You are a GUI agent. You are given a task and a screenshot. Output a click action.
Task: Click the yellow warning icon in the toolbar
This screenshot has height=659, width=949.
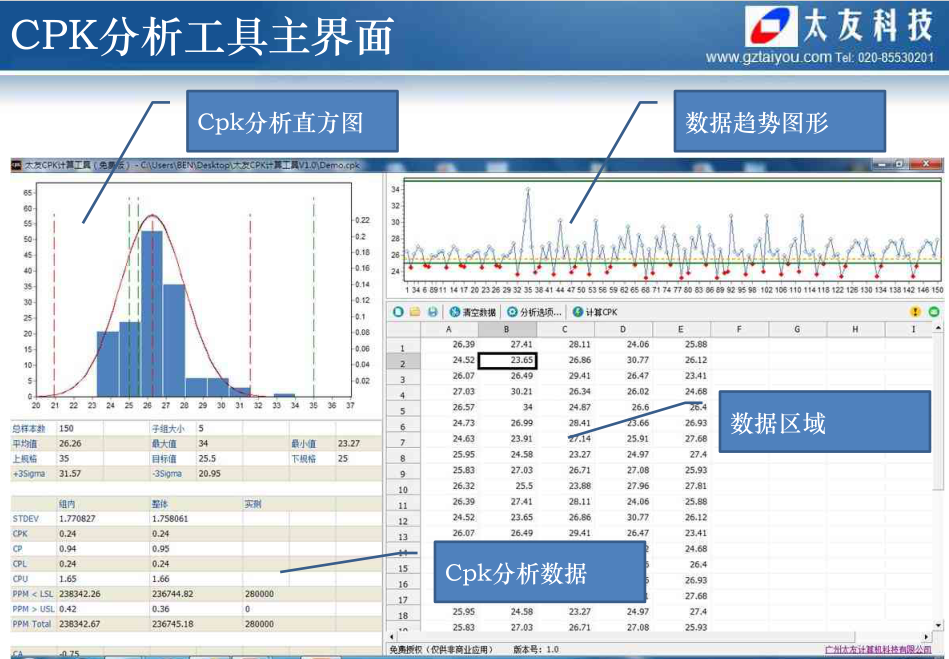pyautogui.click(x=915, y=312)
